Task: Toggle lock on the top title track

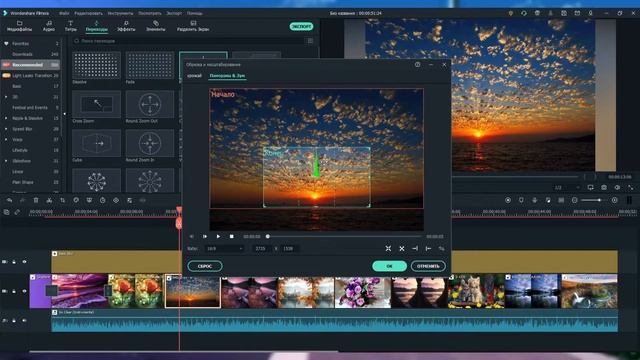Action: tap(14, 262)
